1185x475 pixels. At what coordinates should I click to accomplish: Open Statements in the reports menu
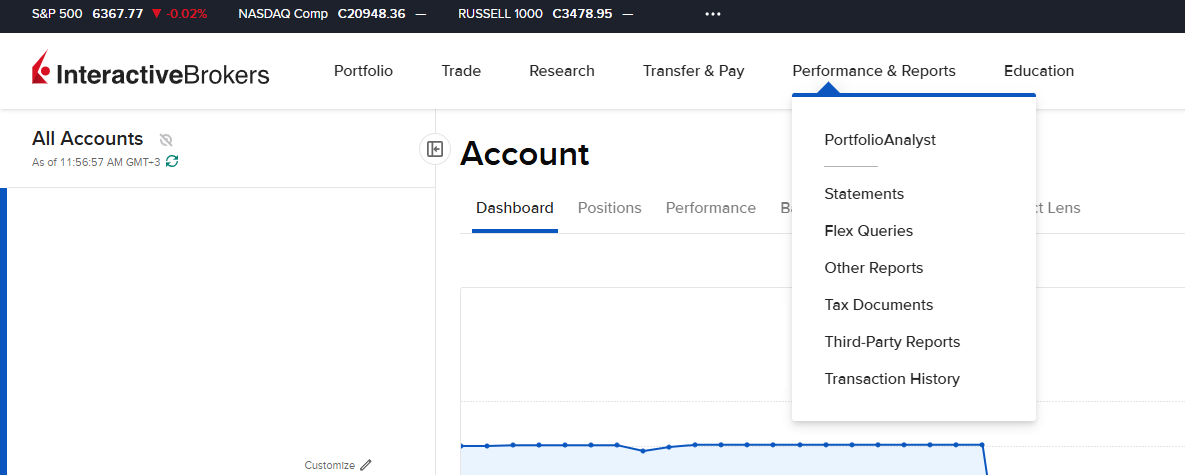(x=864, y=194)
